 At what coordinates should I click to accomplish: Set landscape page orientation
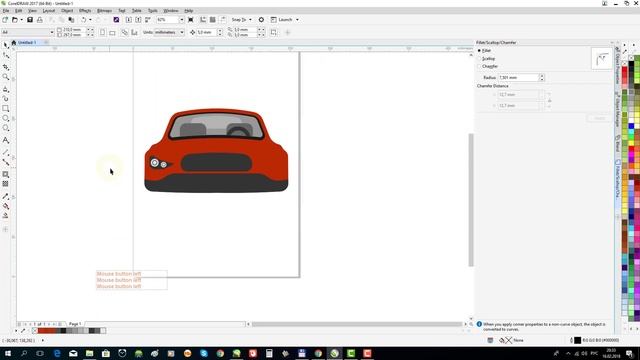112,32
